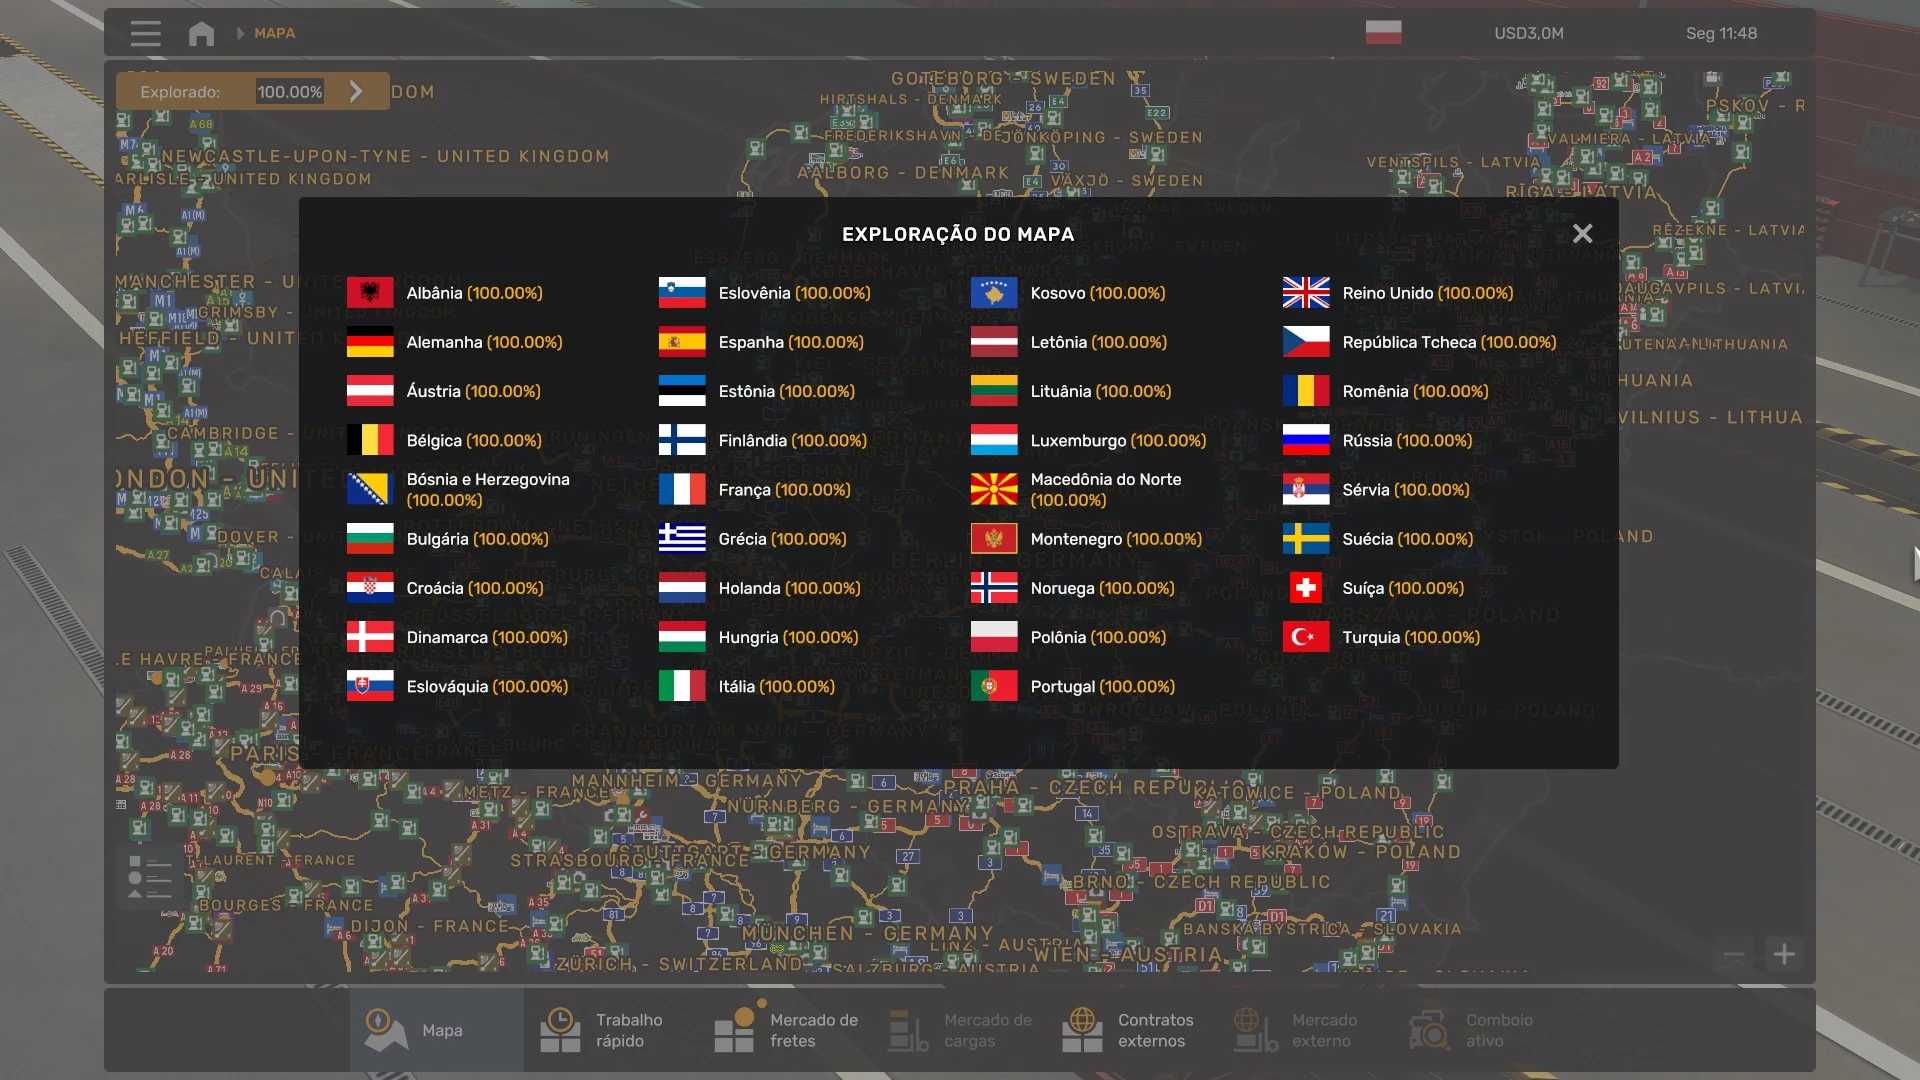Click MAPA breadcrumb label

click(274, 33)
